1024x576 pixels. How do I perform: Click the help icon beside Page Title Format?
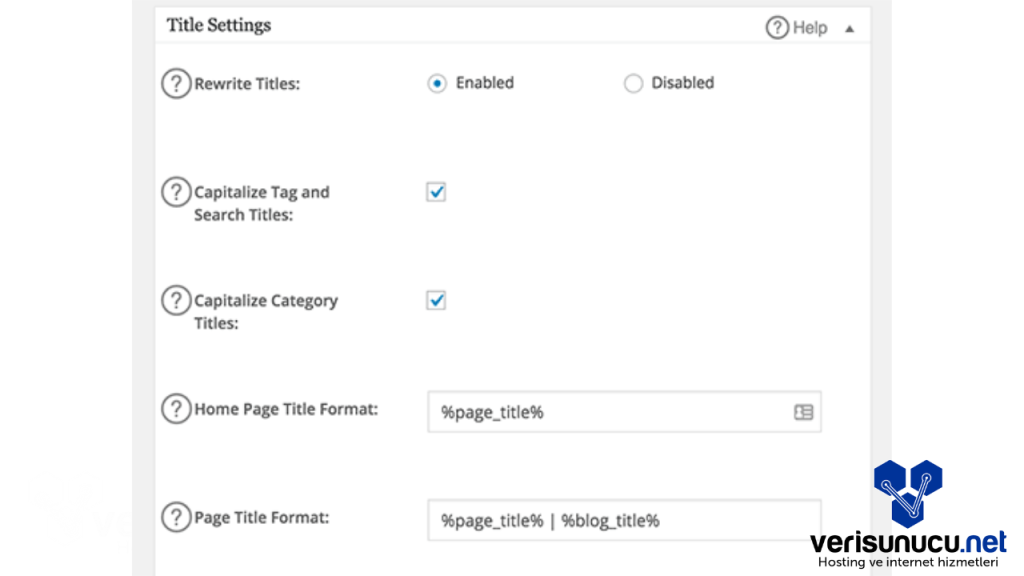tap(175, 517)
